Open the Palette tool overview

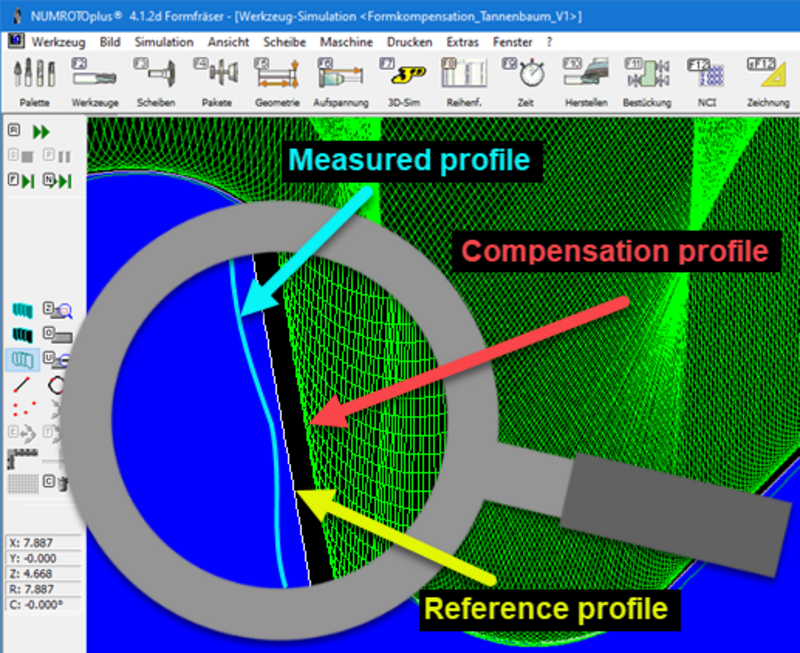coord(35,78)
